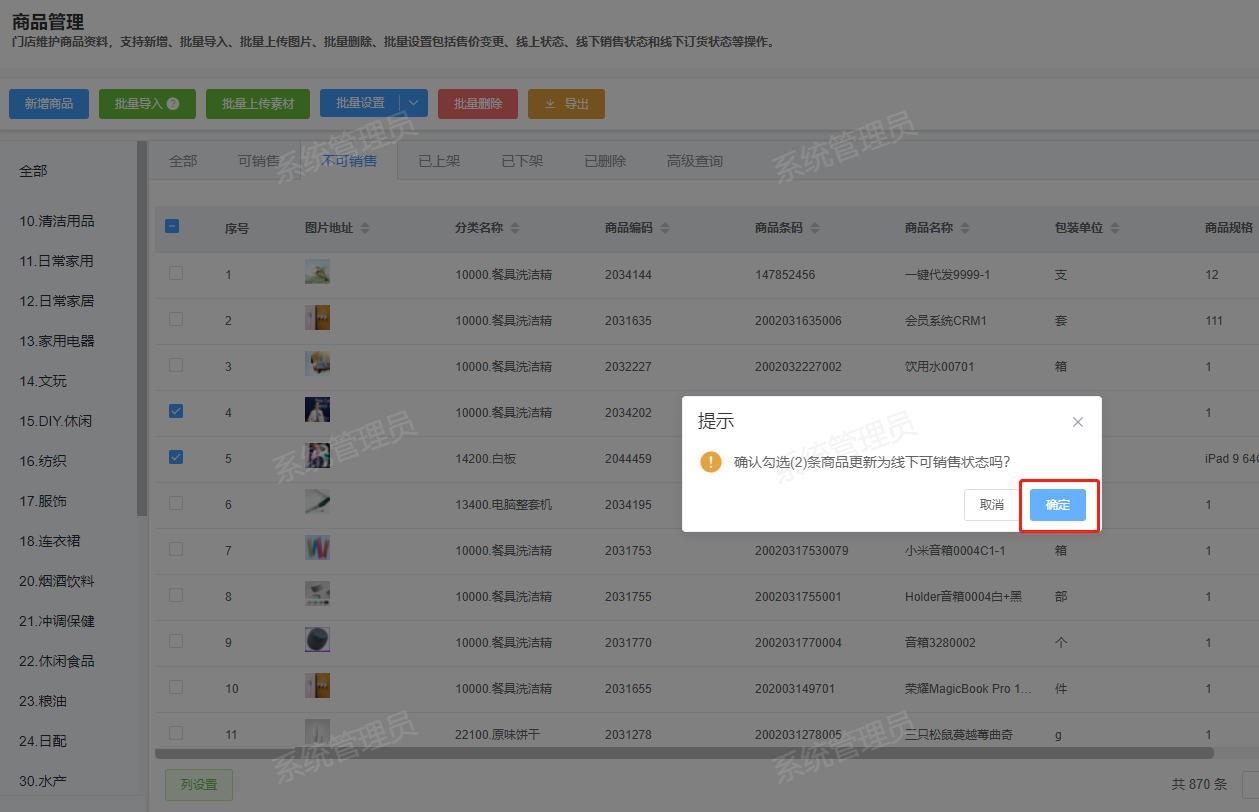The width and height of the screenshot is (1259, 812).
Task: Sort by 商品编码 column arrows
Action: pyautogui.click(x=665, y=228)
